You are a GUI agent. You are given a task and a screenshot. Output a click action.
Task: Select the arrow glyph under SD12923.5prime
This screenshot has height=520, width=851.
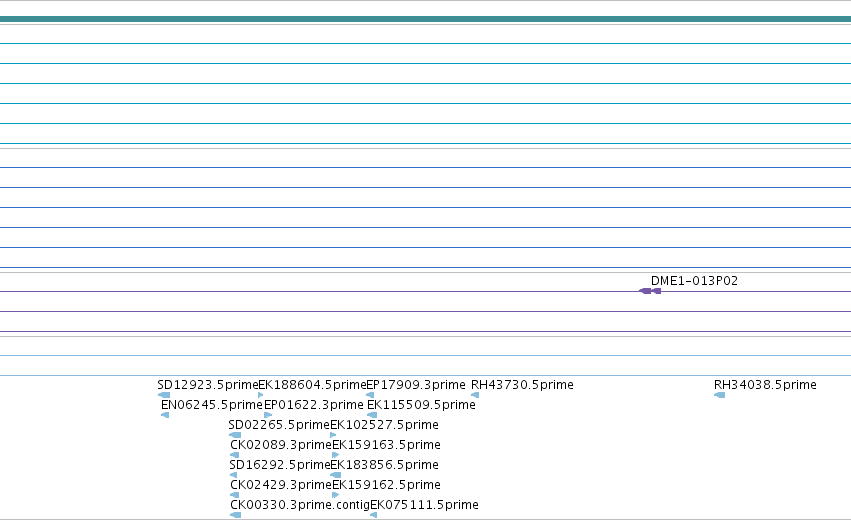[164, 395]
